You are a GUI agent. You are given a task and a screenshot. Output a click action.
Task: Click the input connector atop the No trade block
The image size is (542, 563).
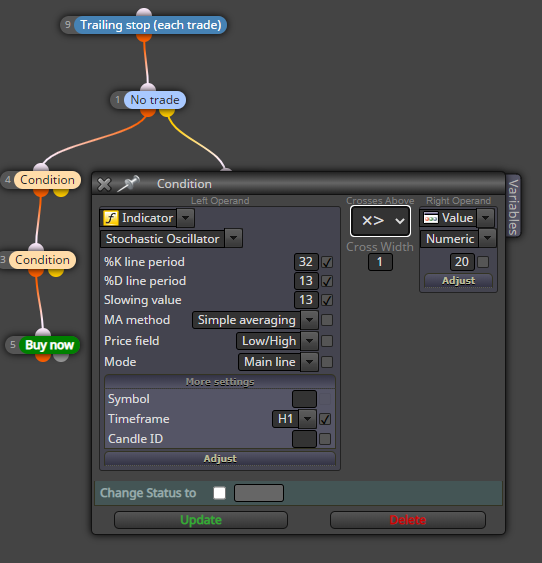(148, 87)
